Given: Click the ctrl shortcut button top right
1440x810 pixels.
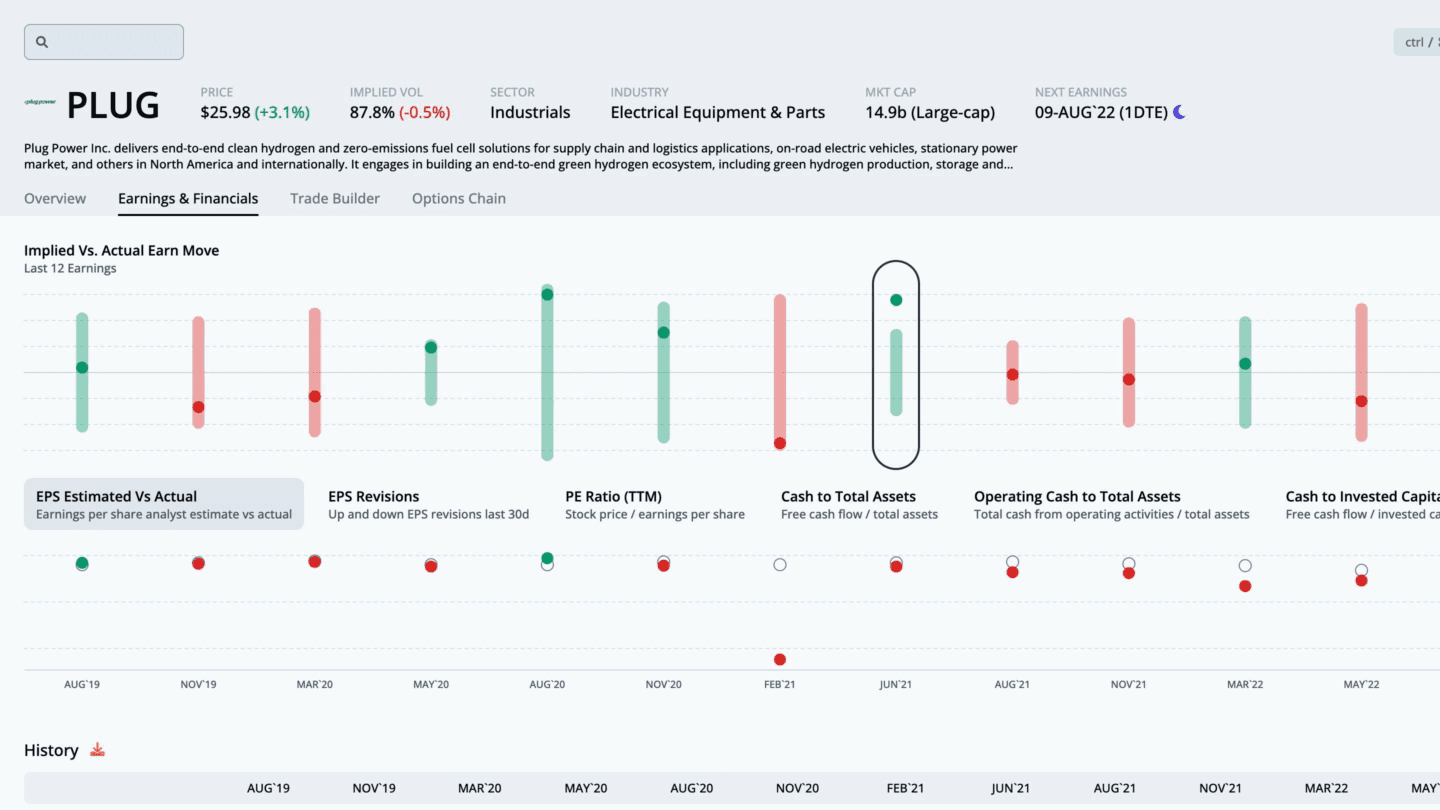Looking at the screenshot, I should [x=1416, y=42].
